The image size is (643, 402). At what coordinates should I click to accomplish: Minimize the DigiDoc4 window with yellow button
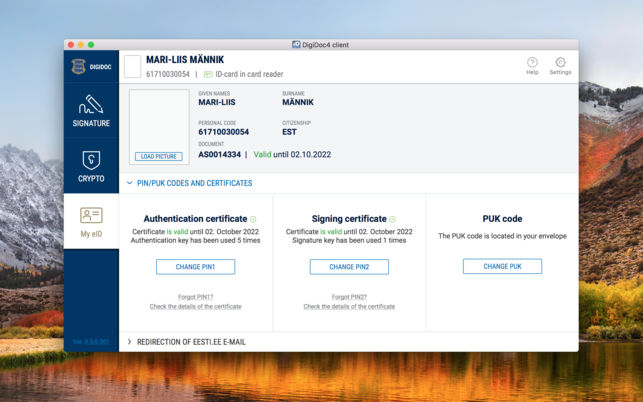point(81,44)
